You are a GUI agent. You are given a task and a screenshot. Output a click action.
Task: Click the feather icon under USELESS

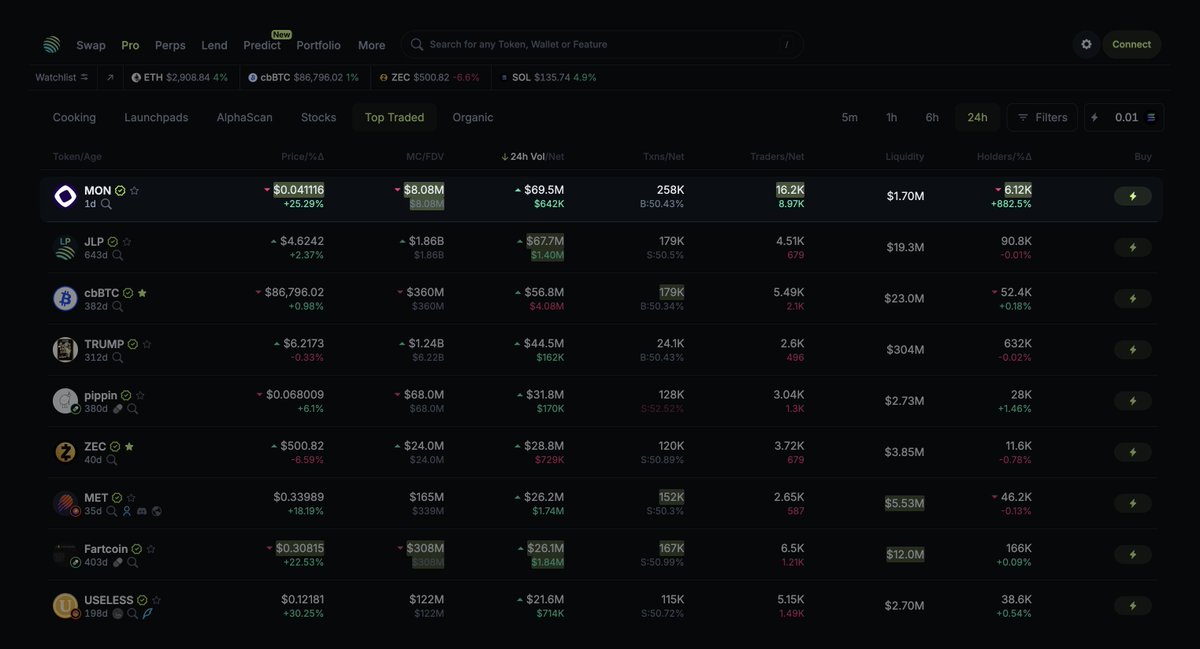click(147, 613)
